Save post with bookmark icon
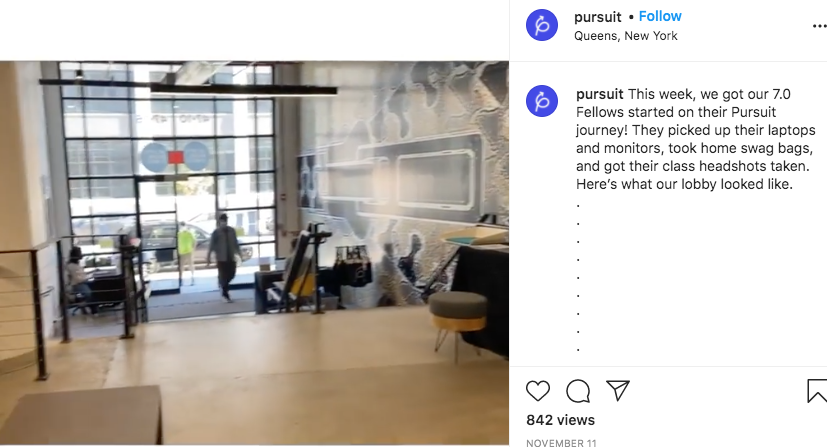 pyautogui.click(x=817, y=391)
